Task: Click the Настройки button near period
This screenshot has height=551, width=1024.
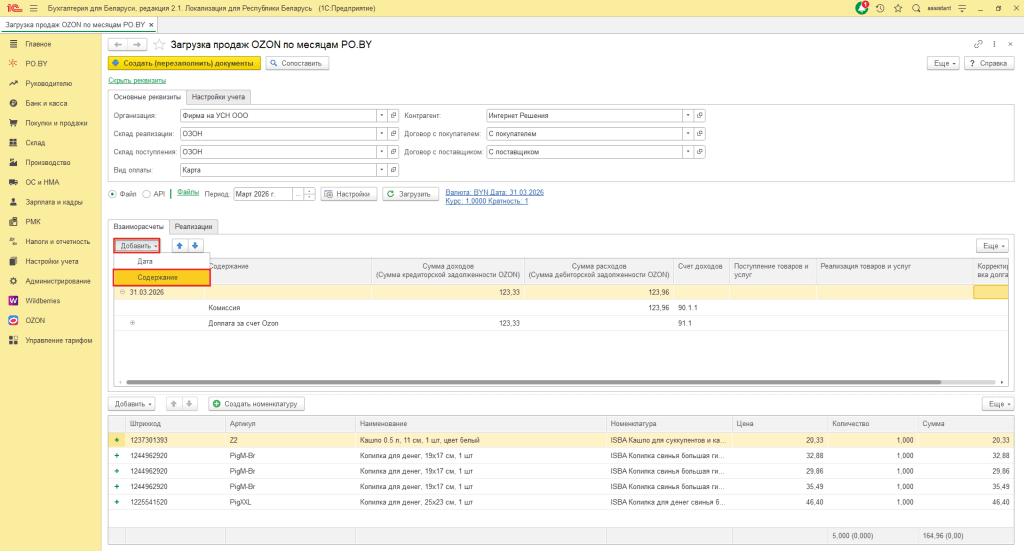Action: pyautogui.click(x=348, y=194)
